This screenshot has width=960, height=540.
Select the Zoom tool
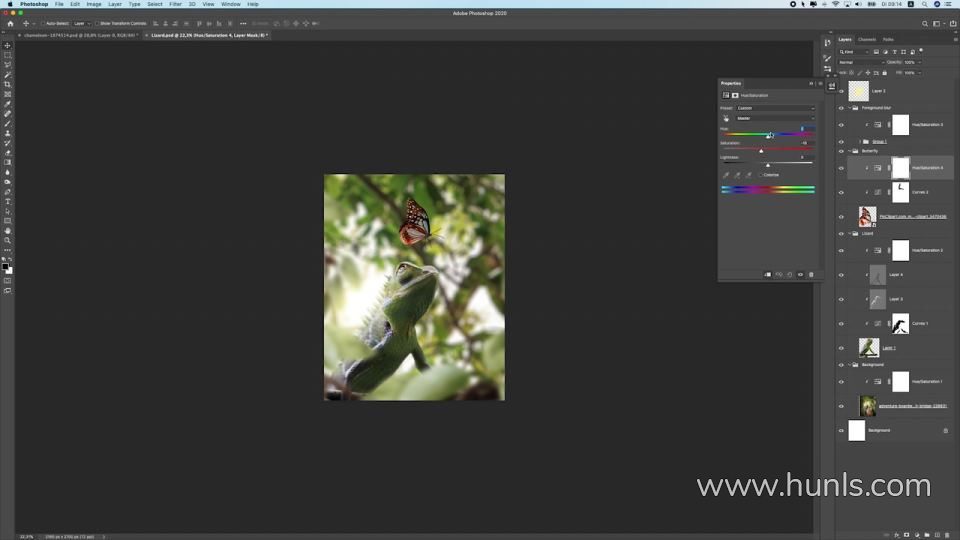click(x=7, y=240)
